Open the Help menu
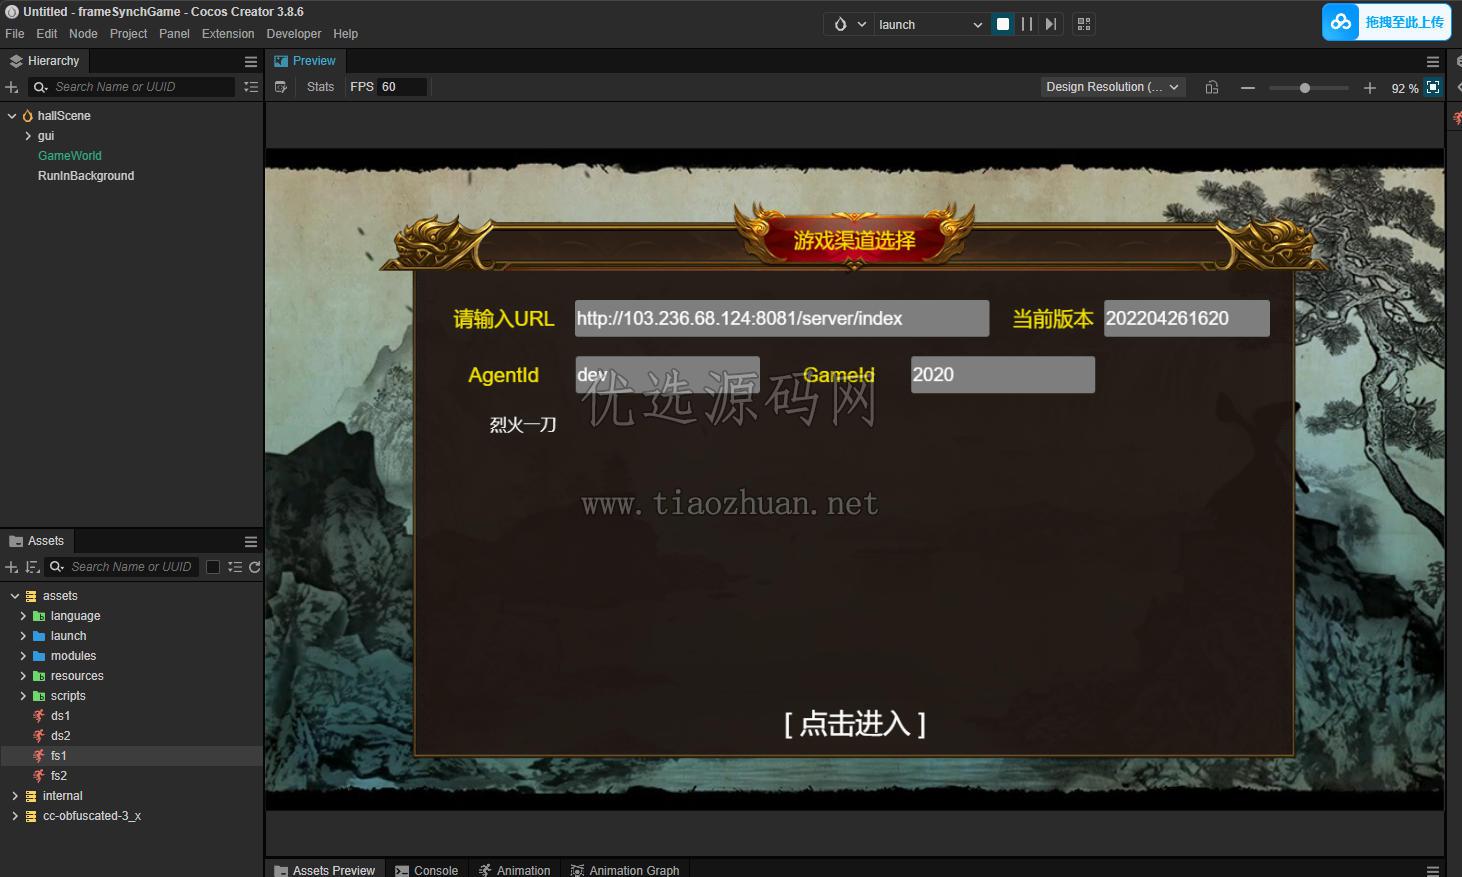Viewport: 1462px width, 877px height. tap(346, 34)
